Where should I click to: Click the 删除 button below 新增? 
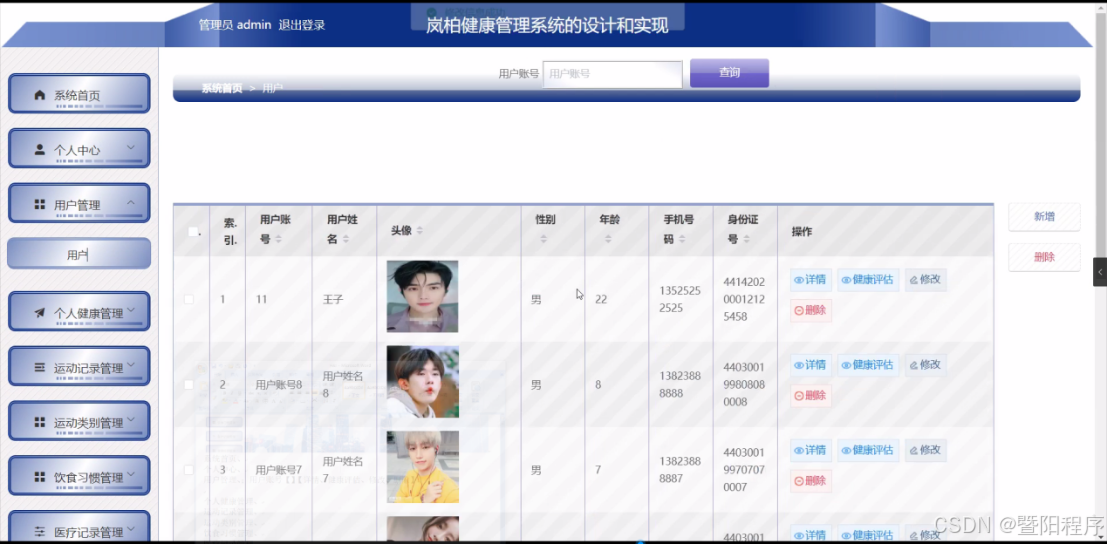point(1044,257)
